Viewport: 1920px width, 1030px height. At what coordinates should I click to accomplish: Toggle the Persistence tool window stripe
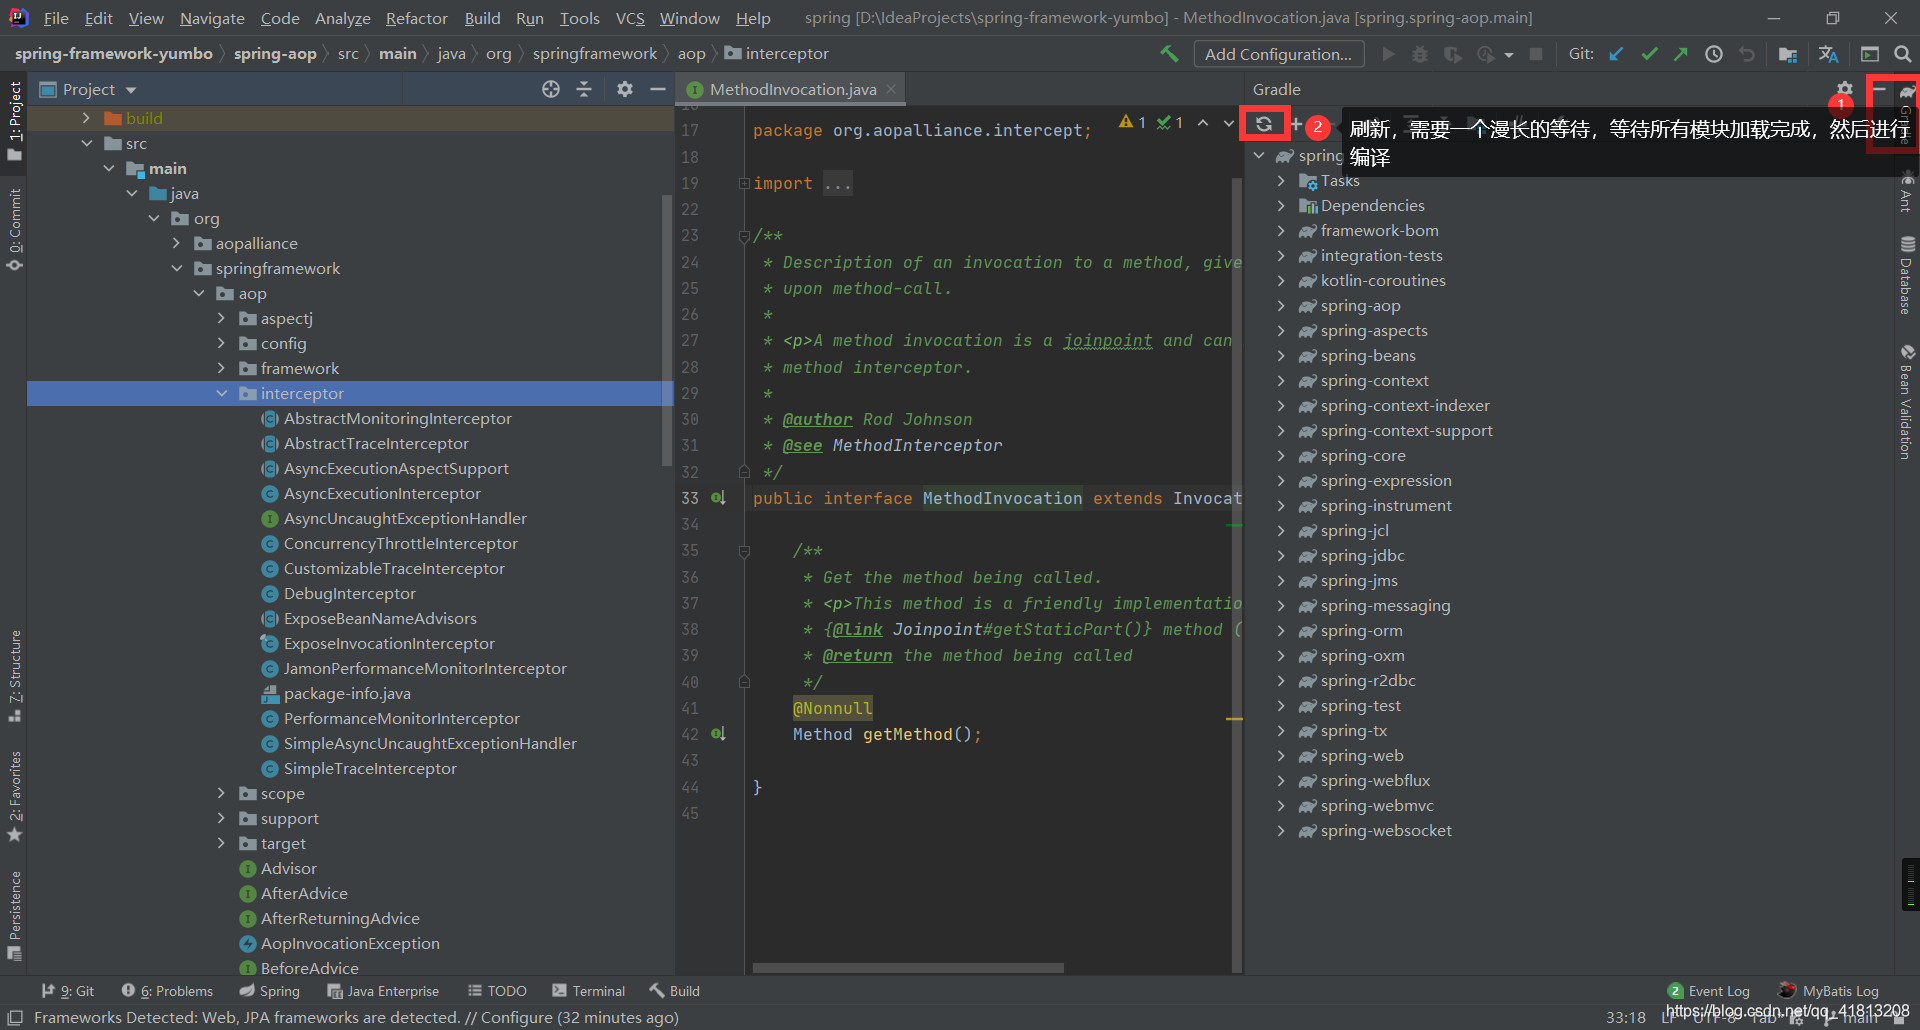(x=14, y=915)
